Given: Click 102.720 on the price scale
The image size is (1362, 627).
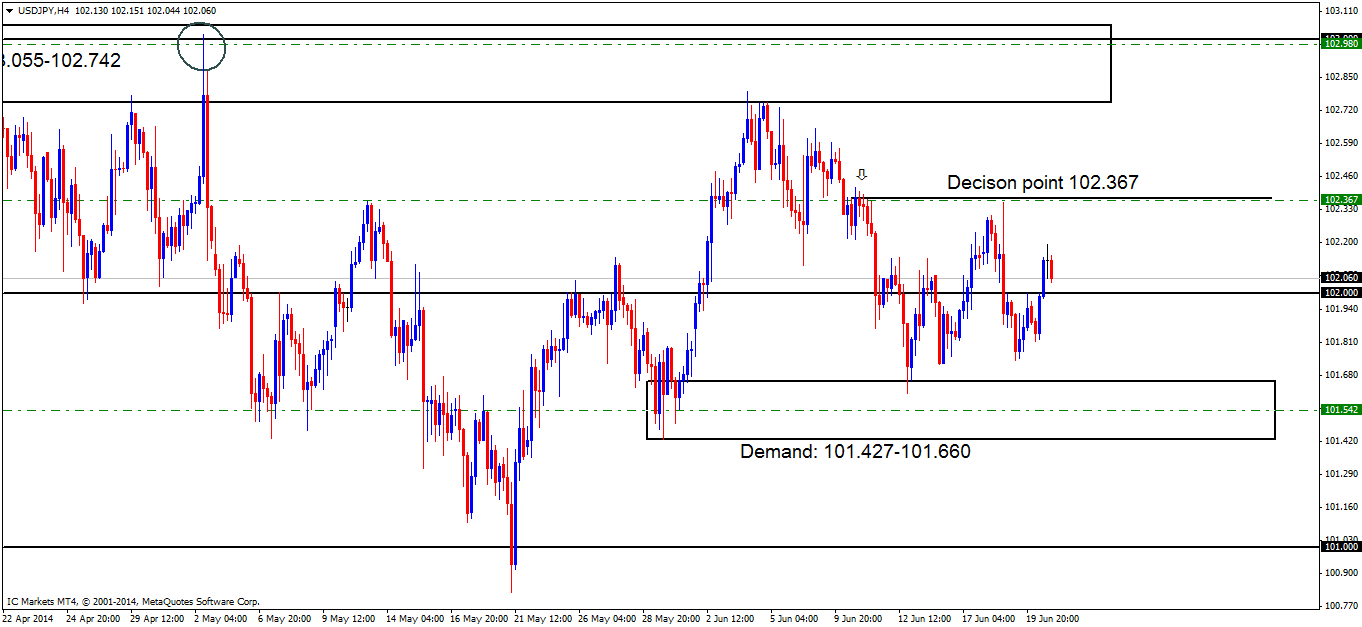Looking at the screenshot, I should click(x=1341, y=109).
